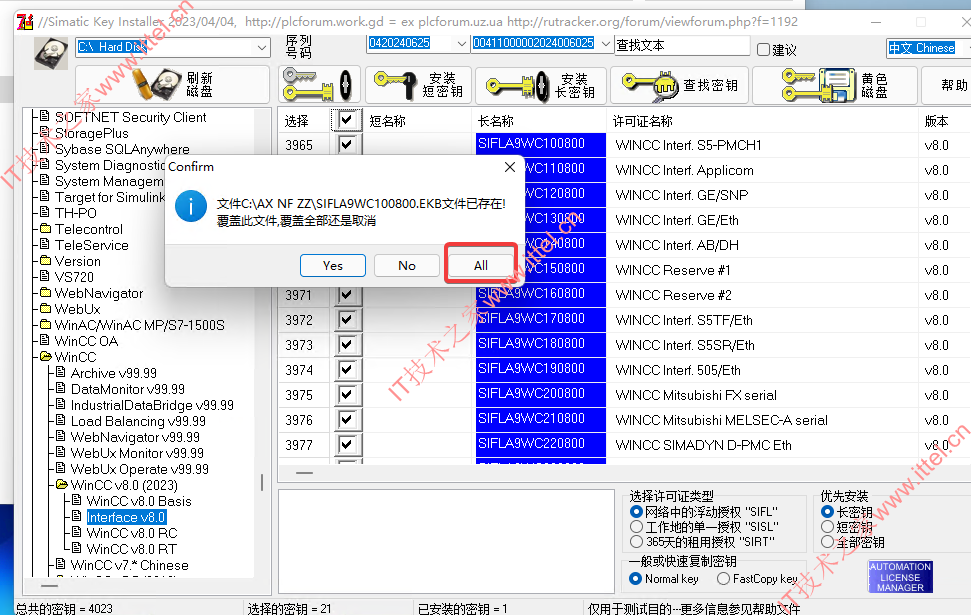Click WINCC Mitsubishi FX serial row
This screenshot has width=971, height=615.
point(696,395)
